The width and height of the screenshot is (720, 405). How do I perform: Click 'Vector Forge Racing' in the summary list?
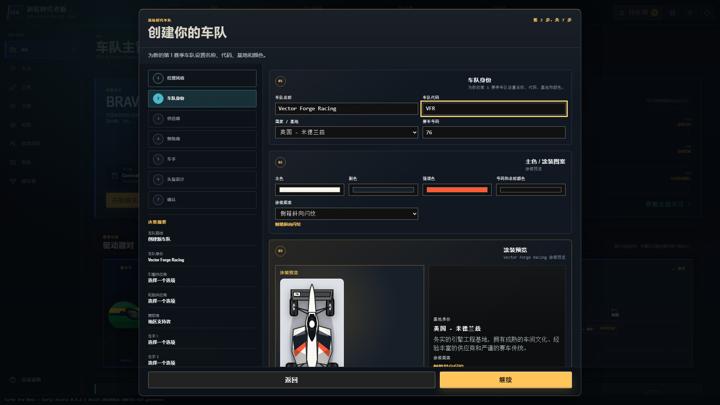click(x=166, y=260)
